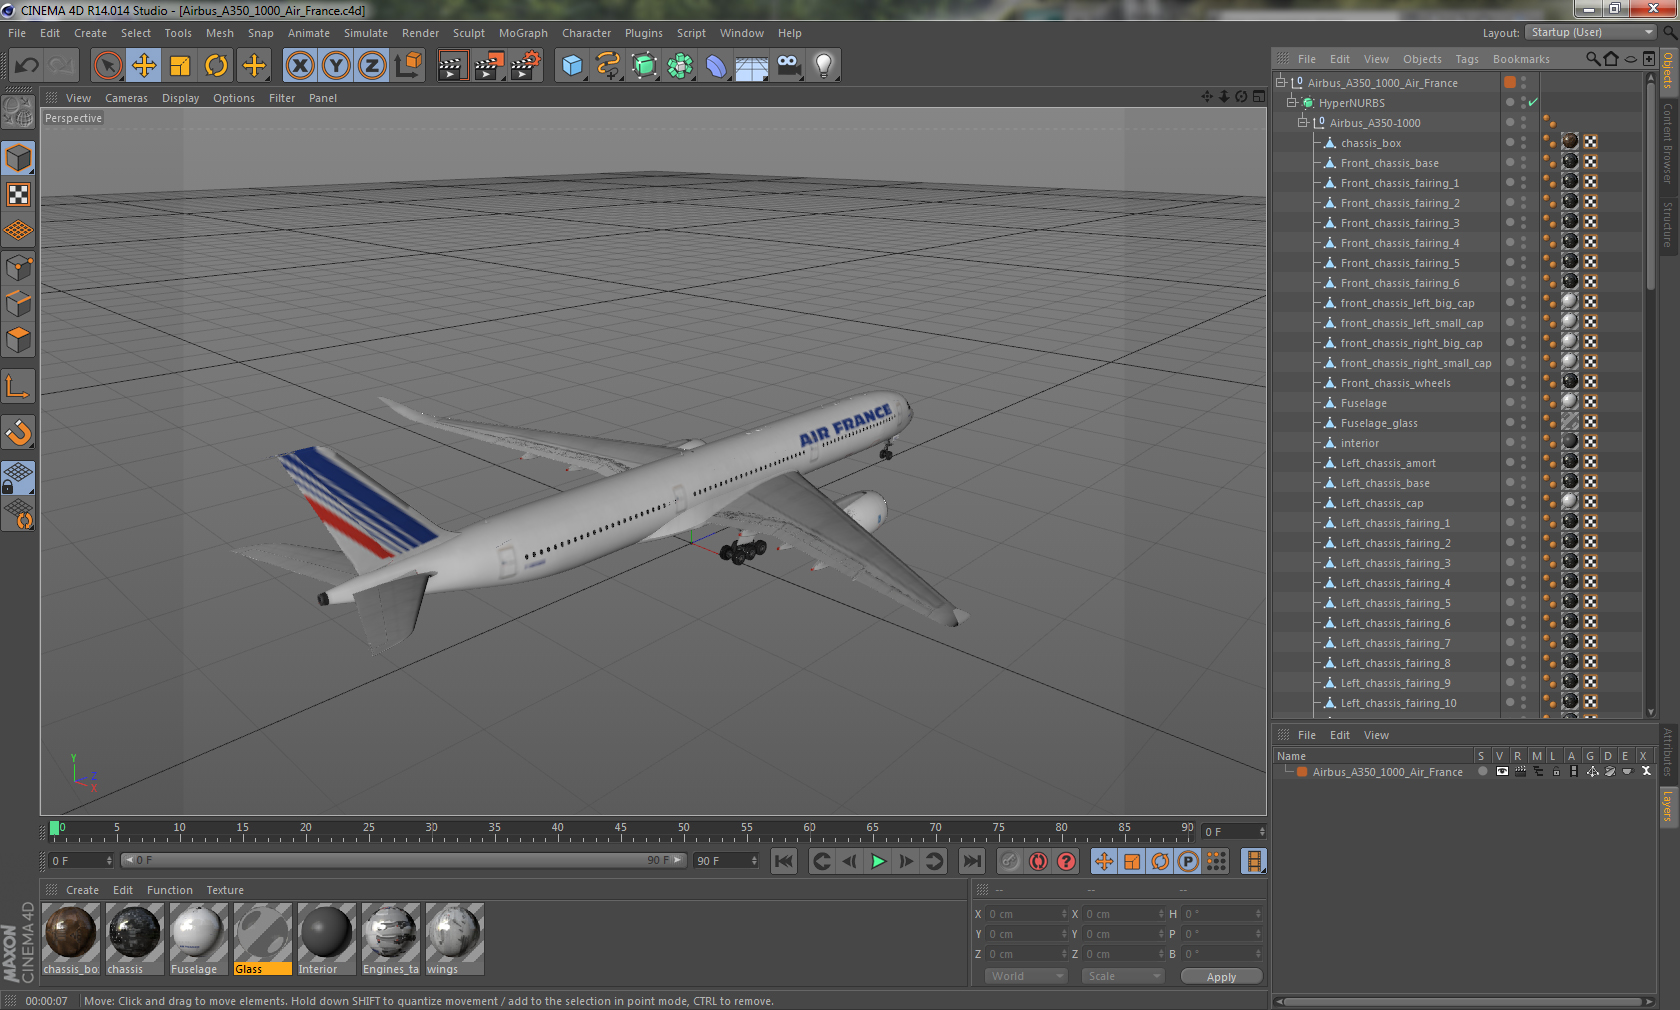Select the Live Selection tool
The height and width of the screenshot is (1010, 1680).
(107, 66)
